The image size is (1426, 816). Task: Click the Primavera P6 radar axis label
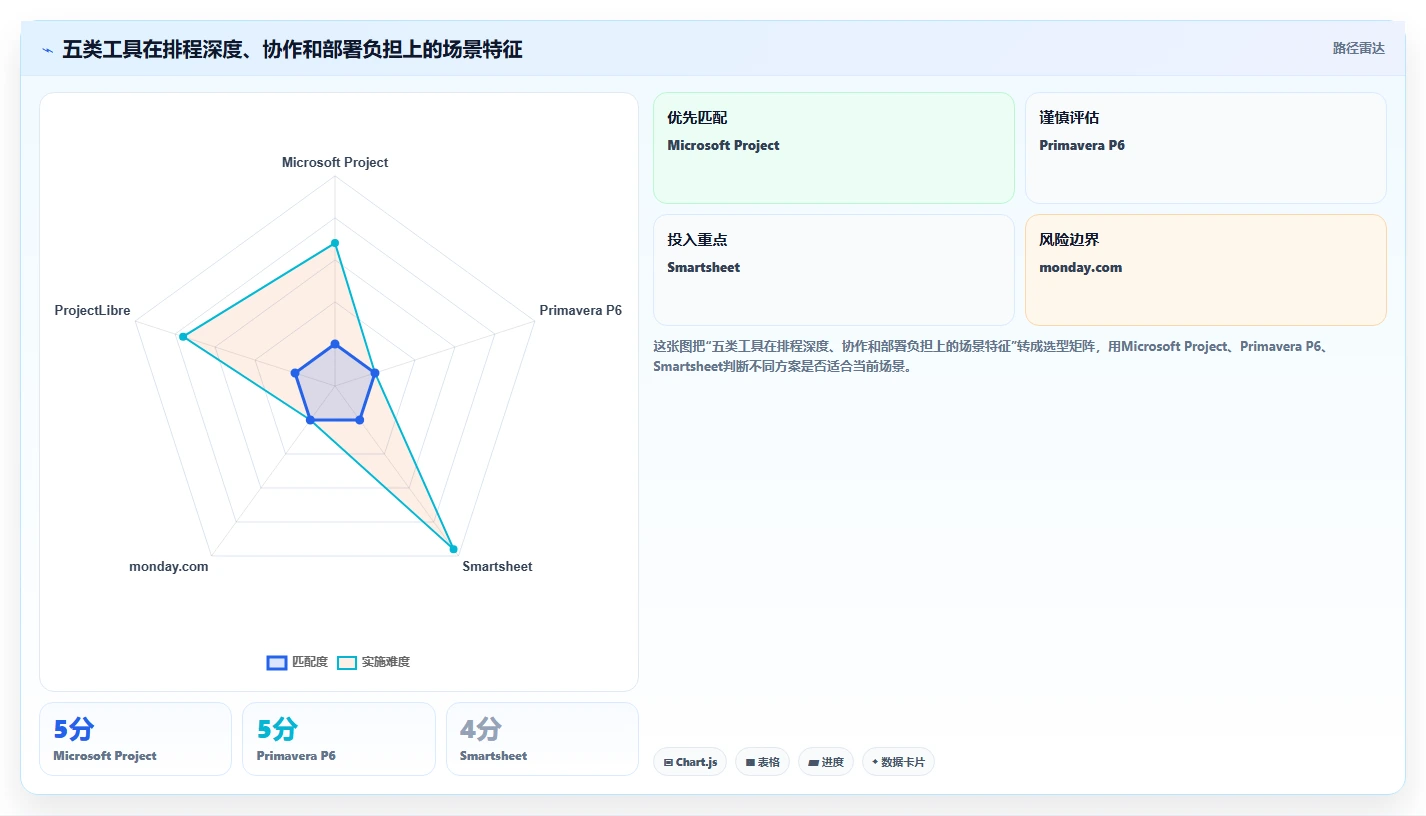click(x=580, y=310)
